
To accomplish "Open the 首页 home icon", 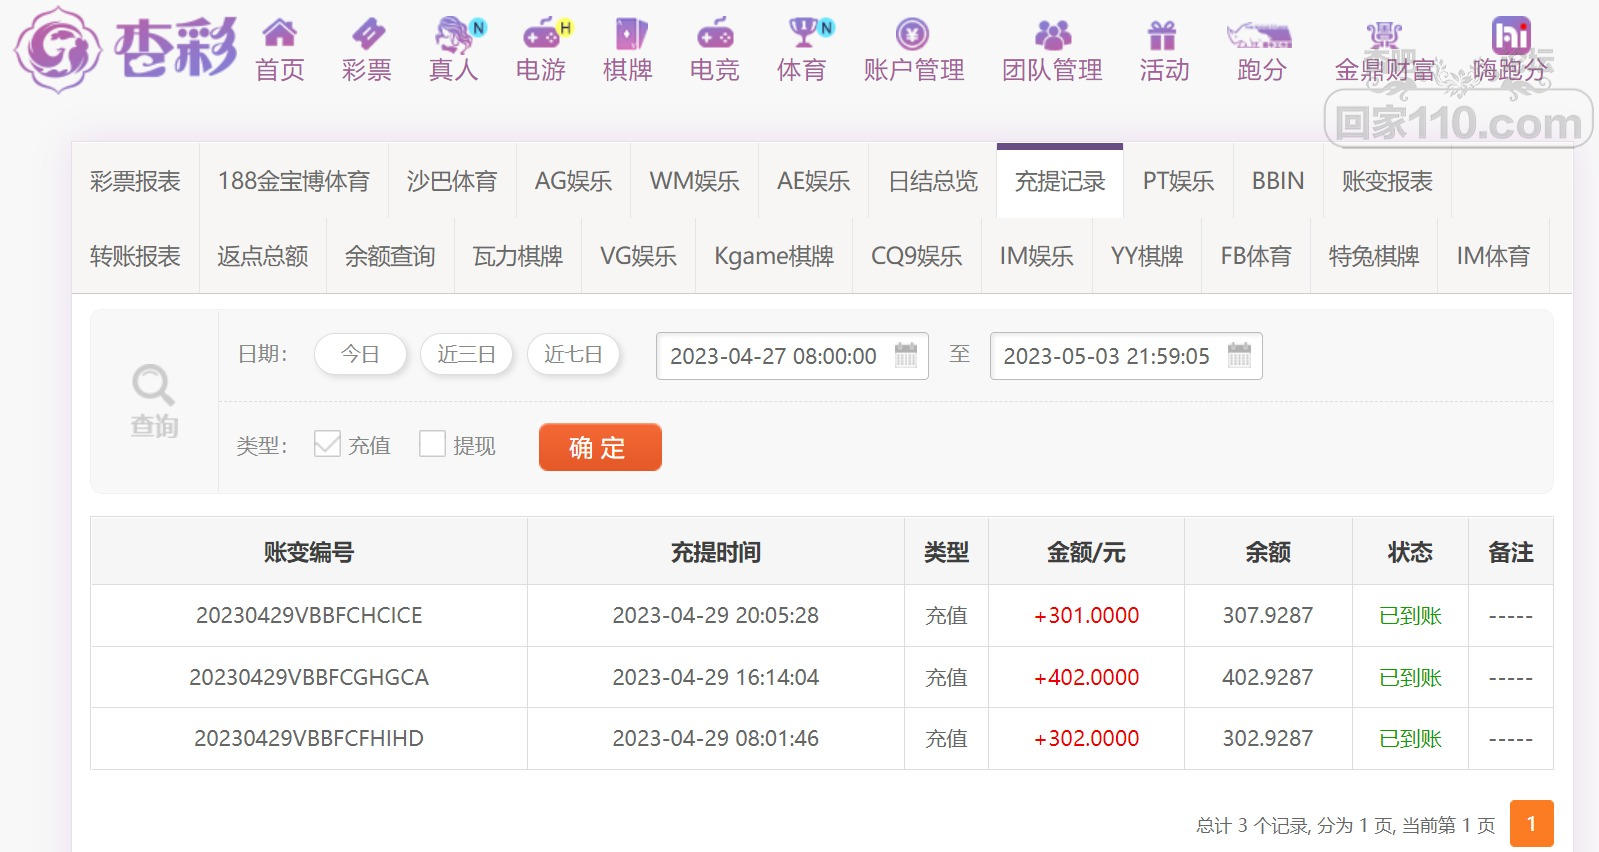I will pyautogui.click(x=279, y=34).
